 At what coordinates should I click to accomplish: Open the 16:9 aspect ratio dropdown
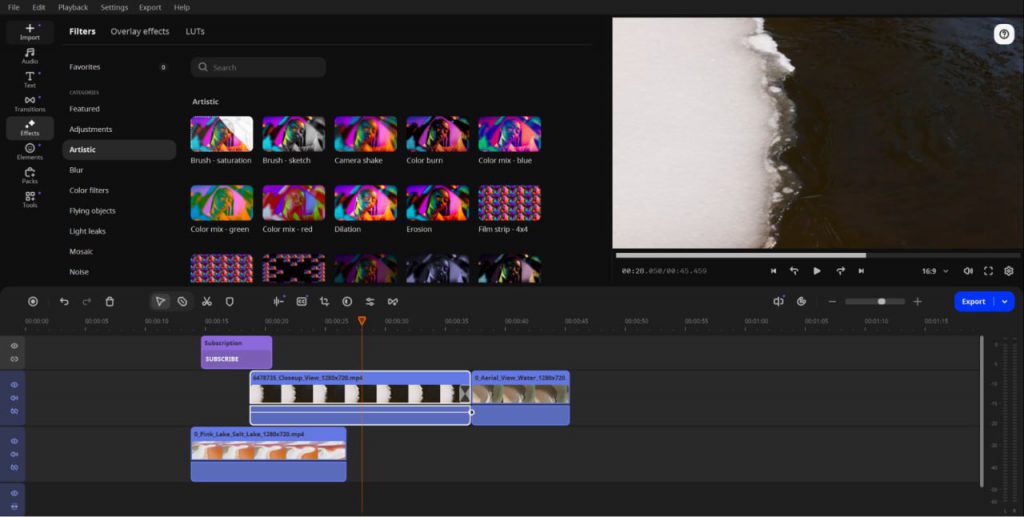point(935,271)
